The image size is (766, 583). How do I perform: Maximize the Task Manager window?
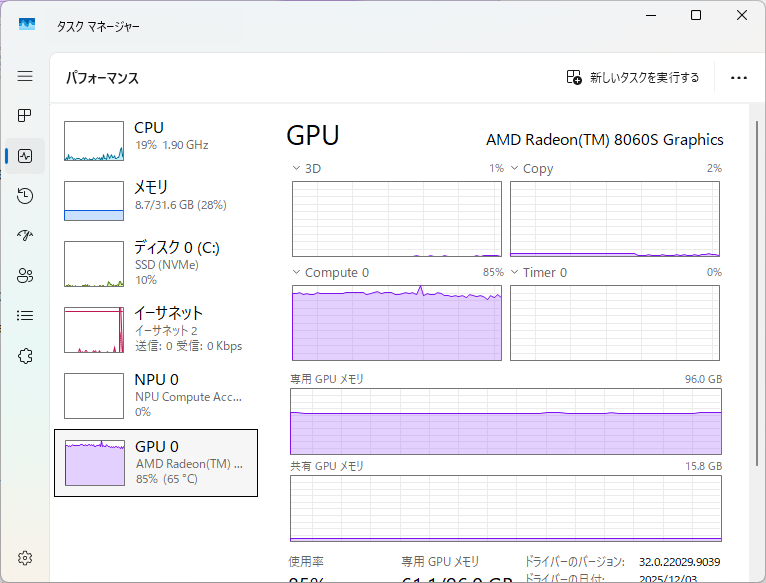click(696, 15)
